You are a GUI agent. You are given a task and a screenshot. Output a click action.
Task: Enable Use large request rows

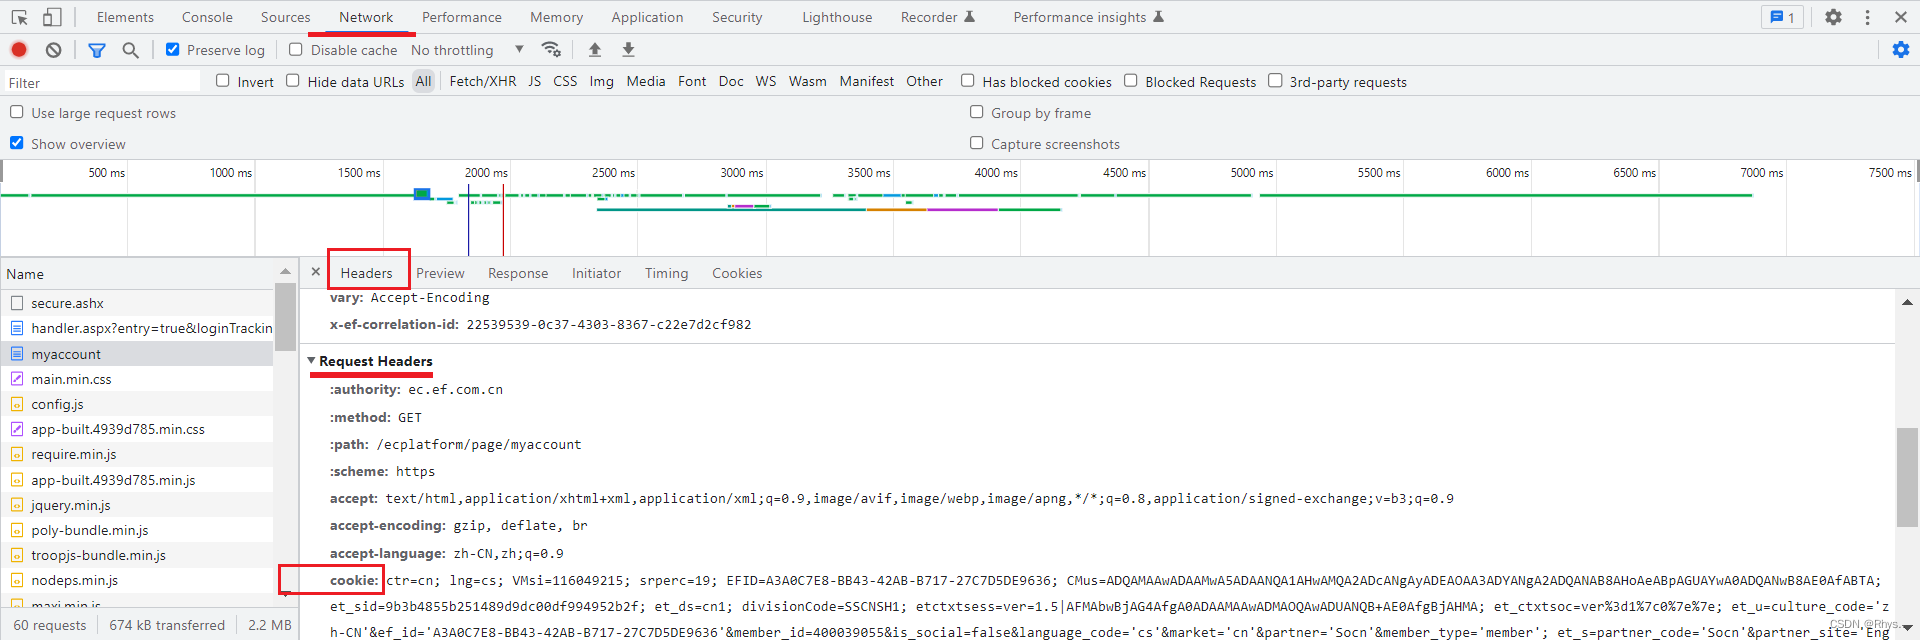pos(17,112)
